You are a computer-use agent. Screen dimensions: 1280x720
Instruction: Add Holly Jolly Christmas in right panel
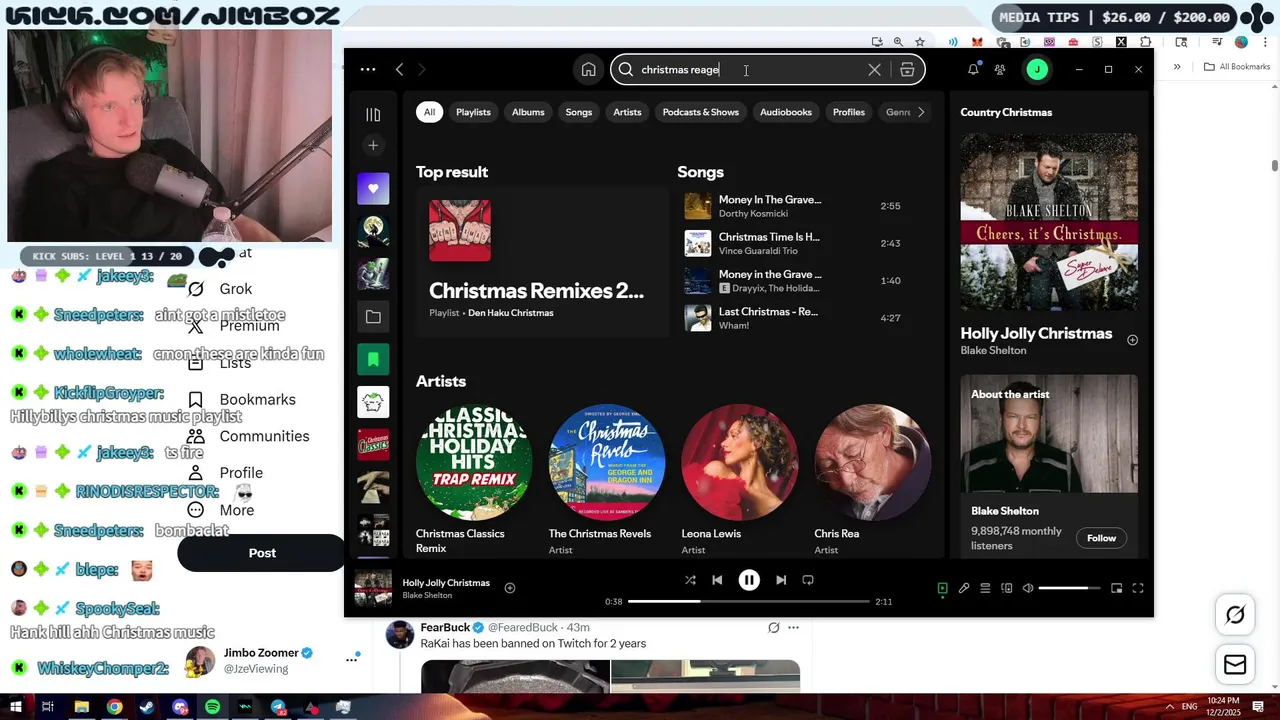pyautogui.click(x=1132, y=340)
